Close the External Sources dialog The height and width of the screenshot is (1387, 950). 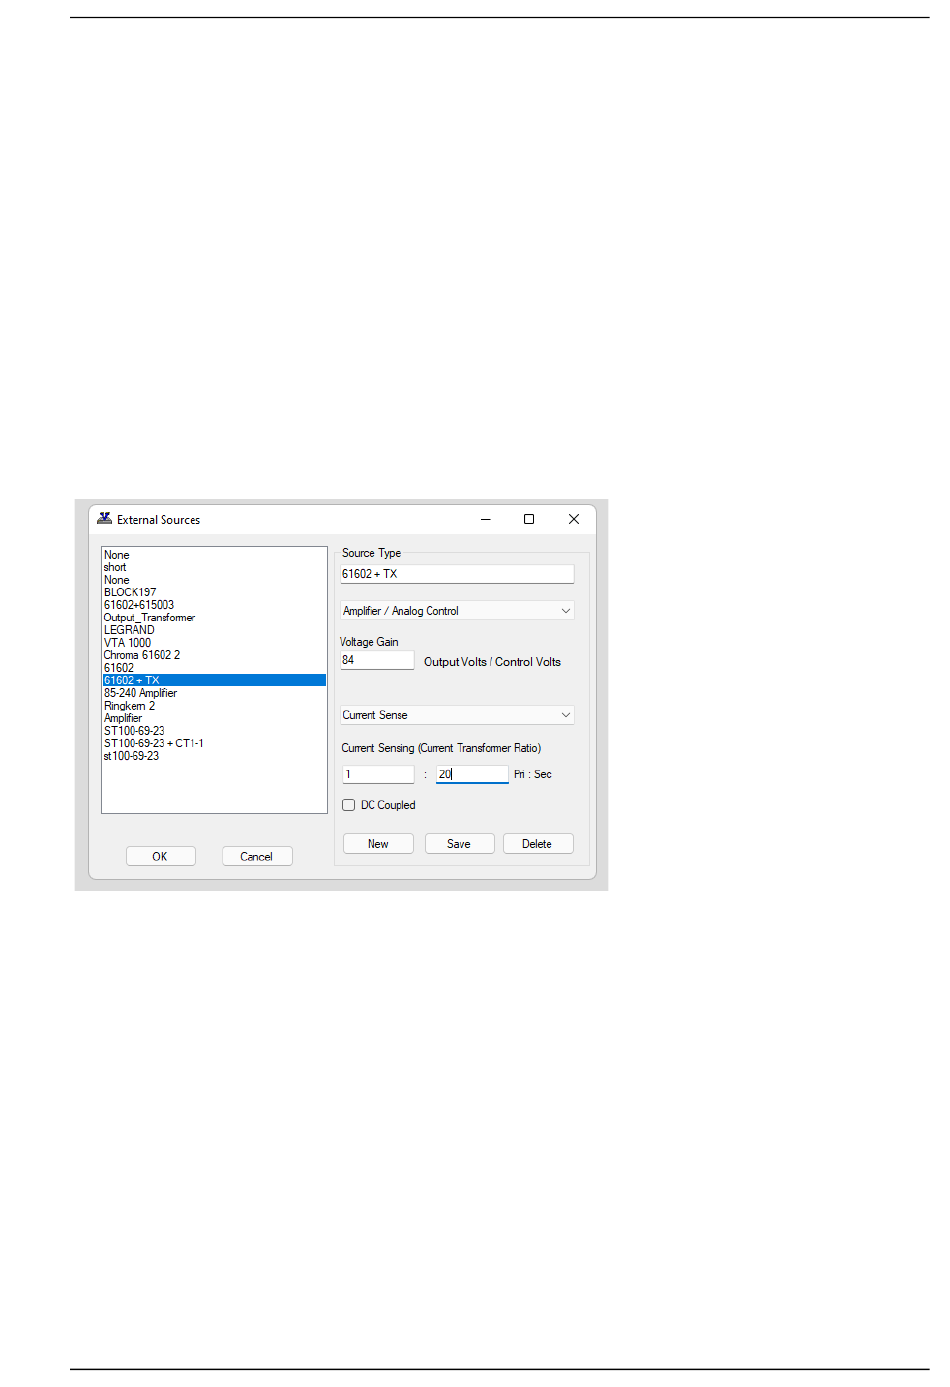(574, 519)
